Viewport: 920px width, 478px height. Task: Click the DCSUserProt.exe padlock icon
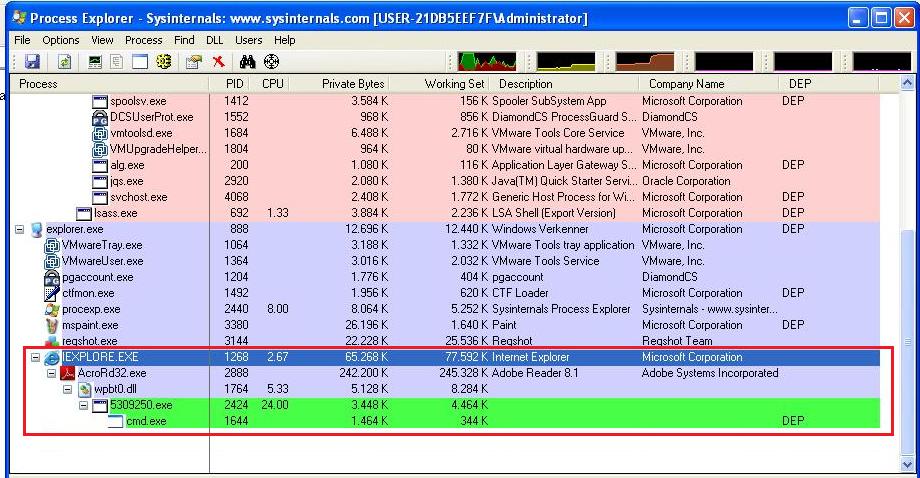[x=100, y=117]
